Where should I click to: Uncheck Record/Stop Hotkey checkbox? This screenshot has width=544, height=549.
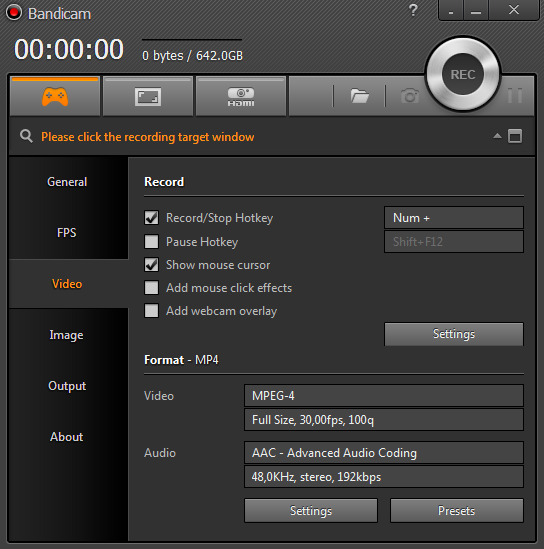click(x=152, y=218)
